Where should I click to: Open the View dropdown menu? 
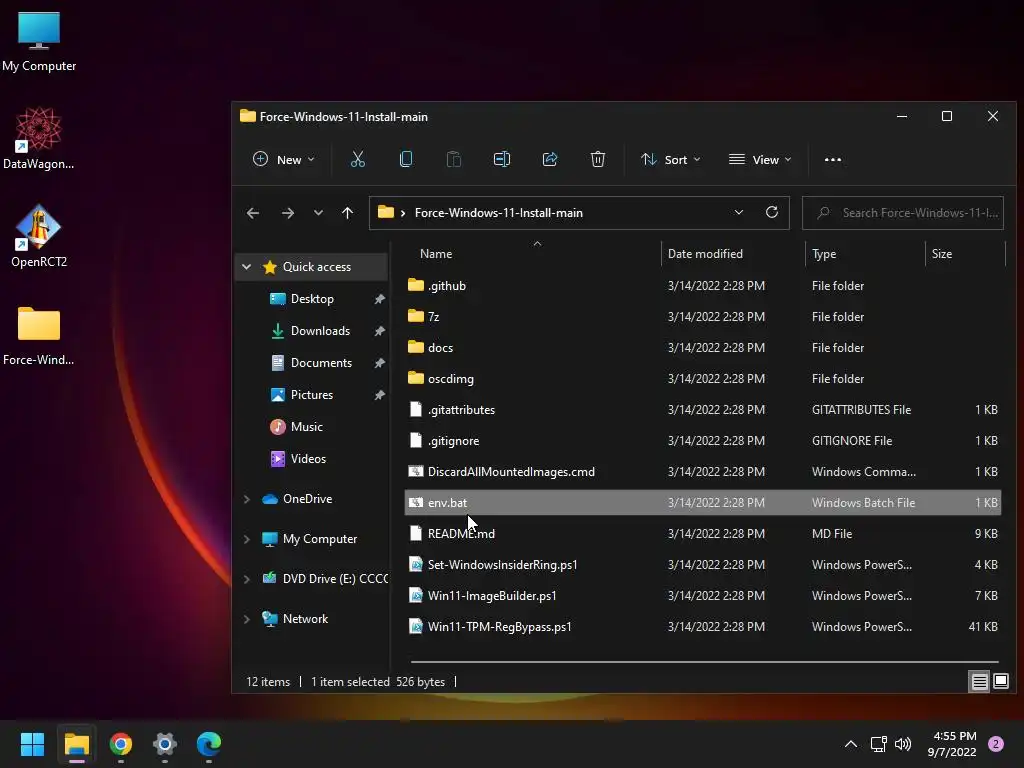click(760, 159)
